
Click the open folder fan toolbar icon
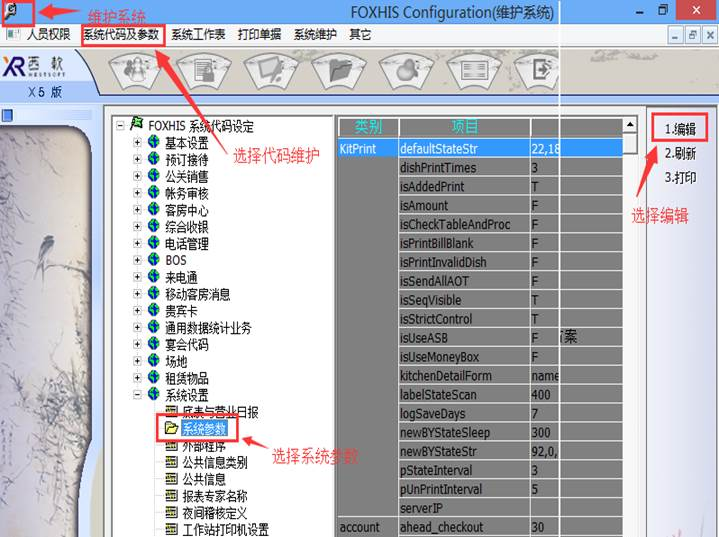338,70
